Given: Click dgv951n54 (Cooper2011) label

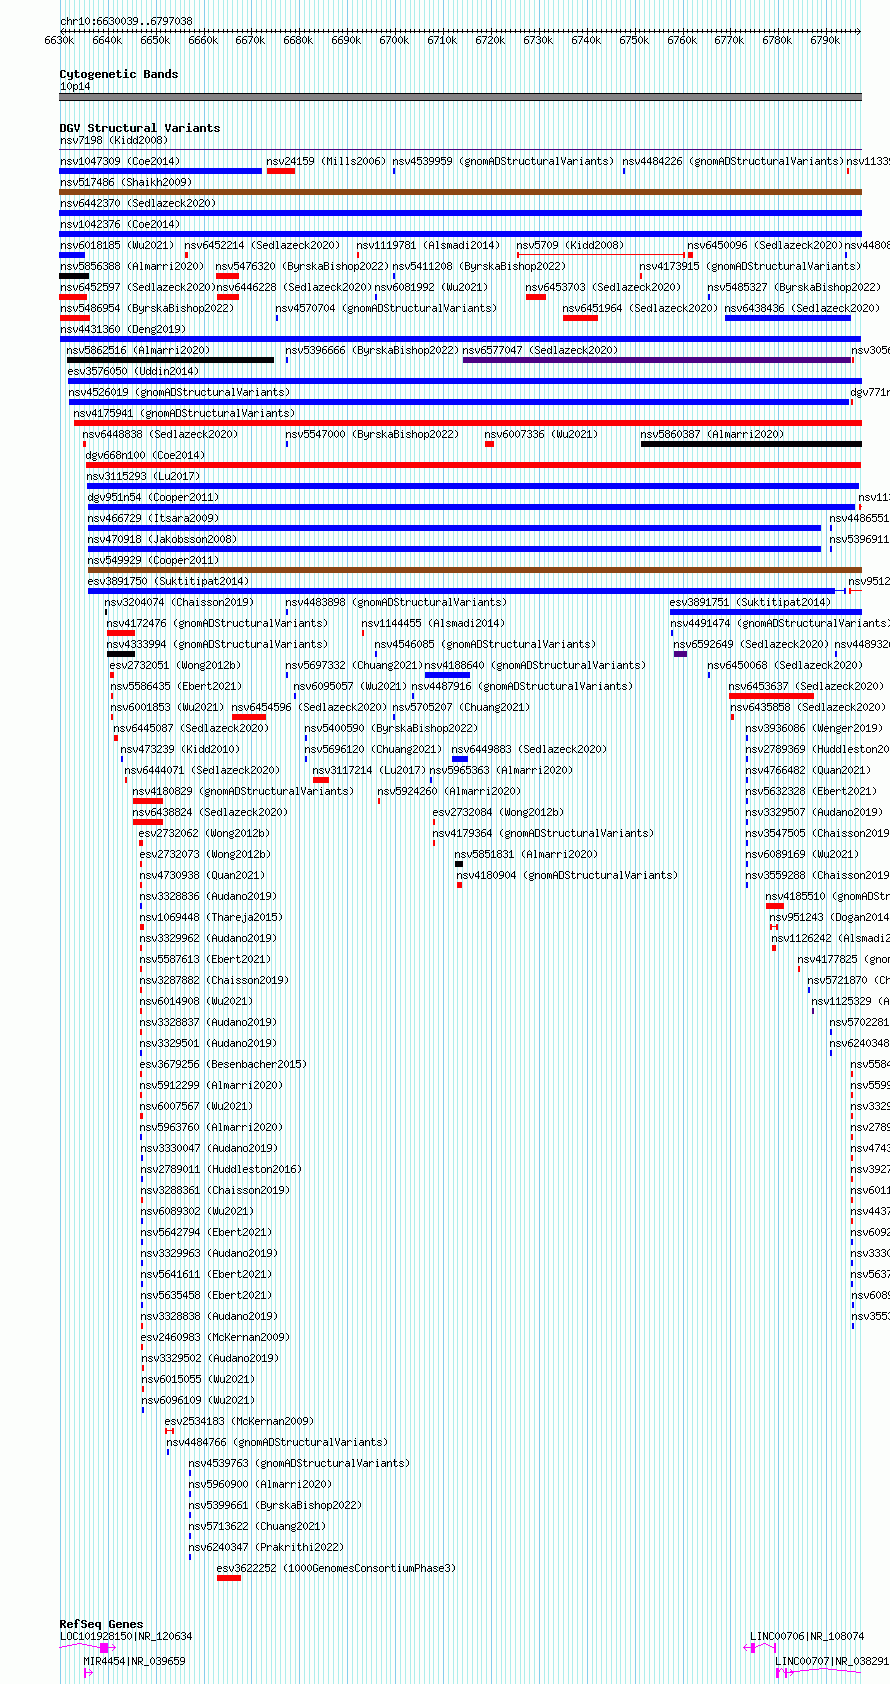Looking at the screenshot, I should pyautogui.click(x=153, y=497).
